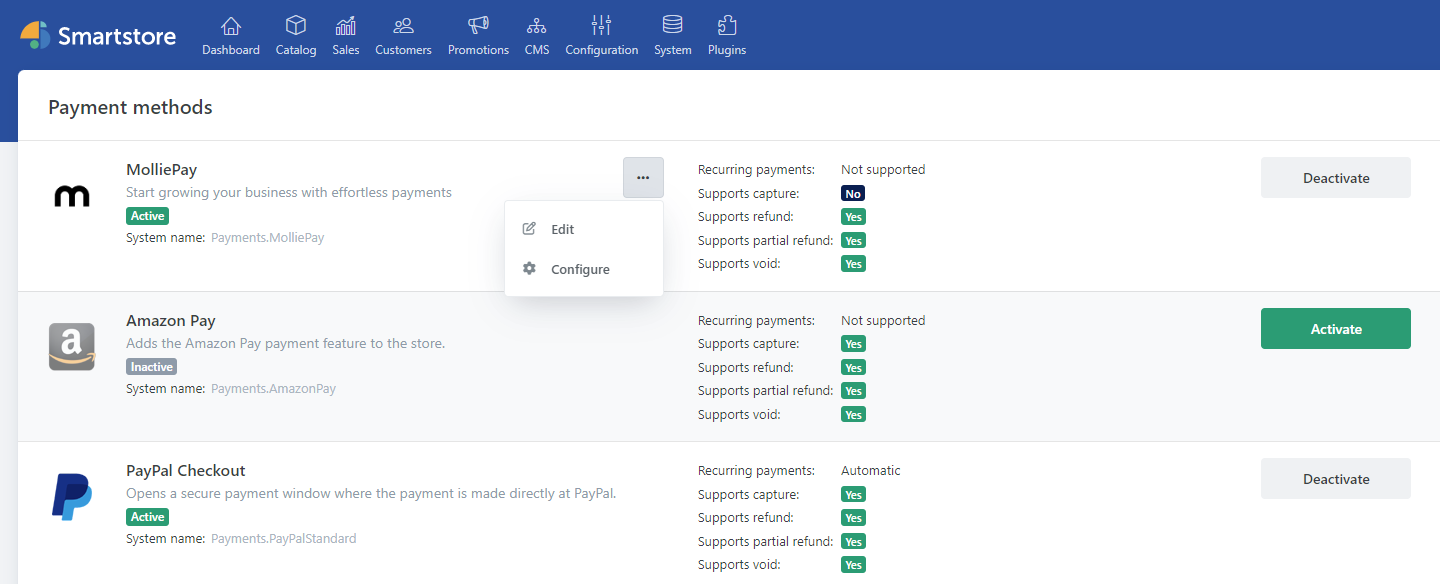
Task: Click the Amazon Pay Inactive badge
Action: point(151,367)
